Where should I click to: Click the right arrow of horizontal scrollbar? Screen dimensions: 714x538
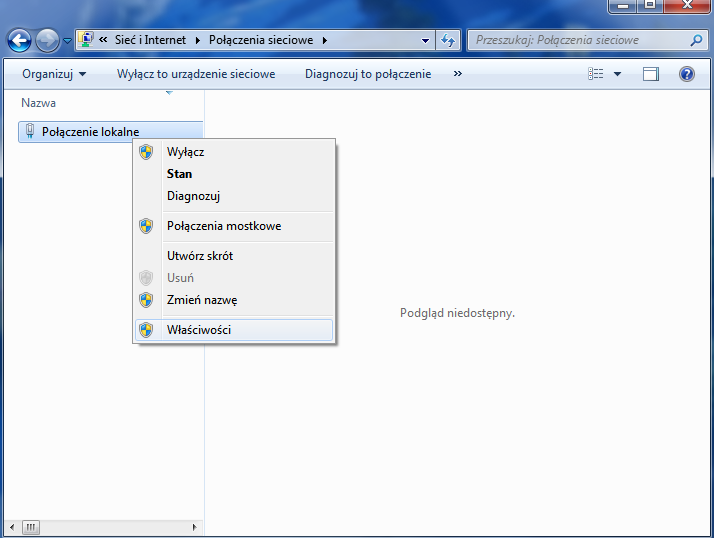pyautogui.click(x=194, y=528)
